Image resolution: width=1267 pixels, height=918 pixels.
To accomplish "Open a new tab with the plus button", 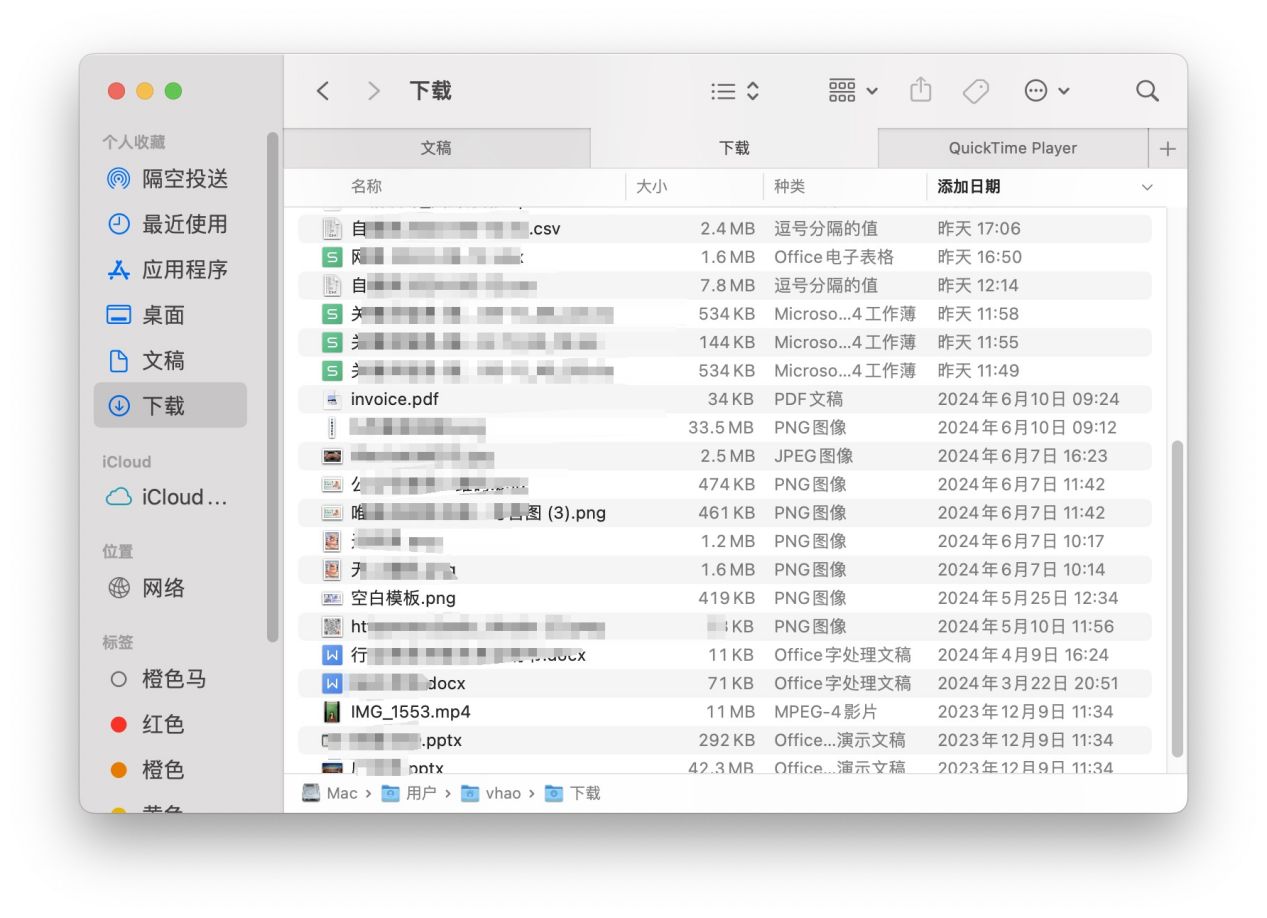I will [1166, 148].
